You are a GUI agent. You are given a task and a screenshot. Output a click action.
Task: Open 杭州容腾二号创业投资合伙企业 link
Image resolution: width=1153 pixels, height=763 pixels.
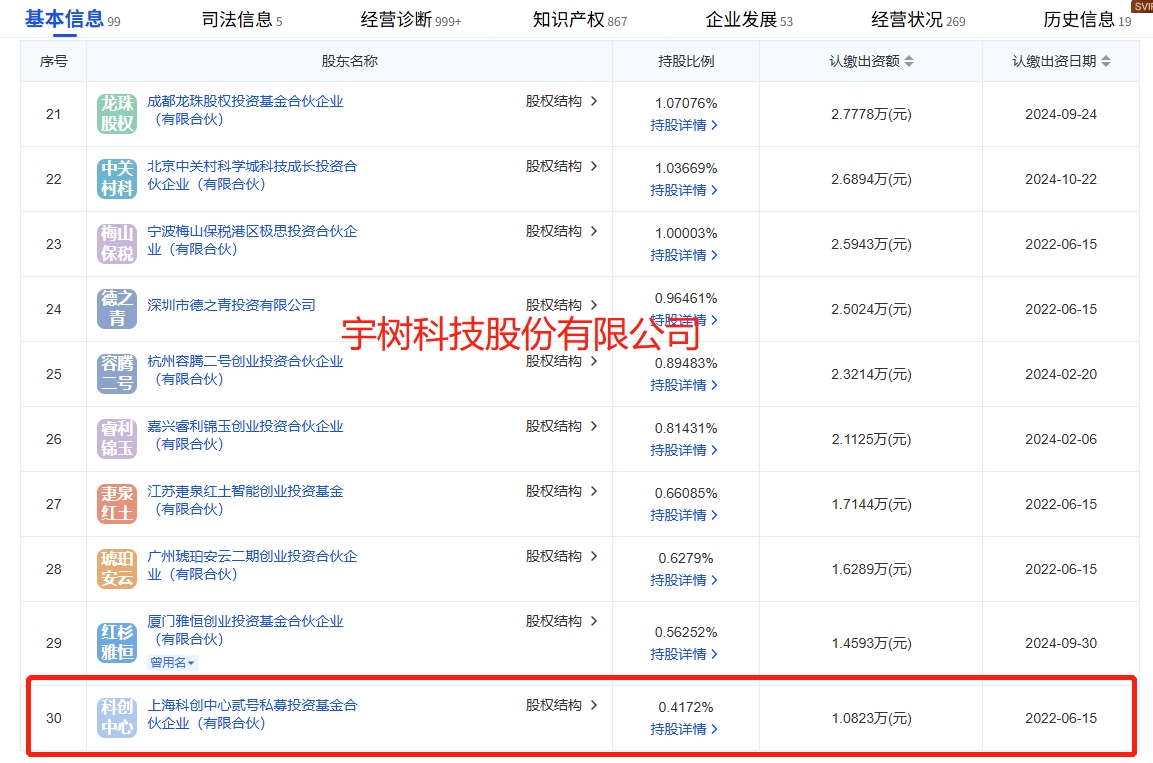[245, 370]
